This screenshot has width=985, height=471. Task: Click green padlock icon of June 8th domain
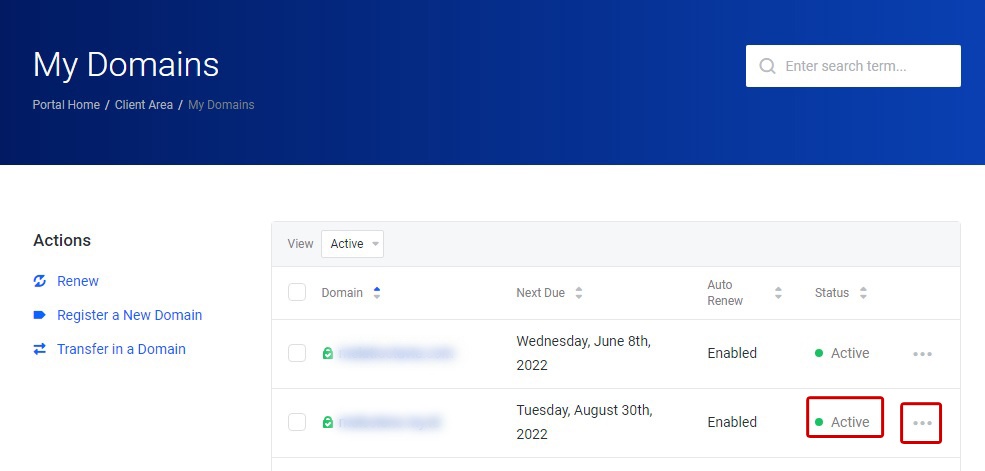[327, 353]
